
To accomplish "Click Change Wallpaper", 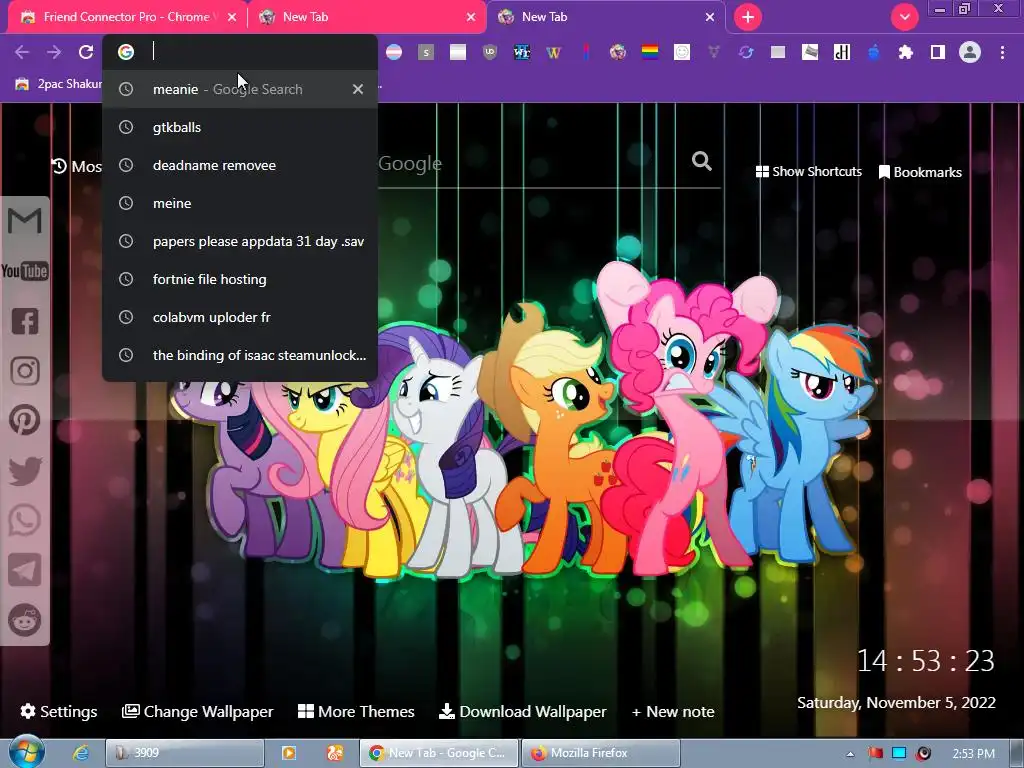I will (198, 711).
